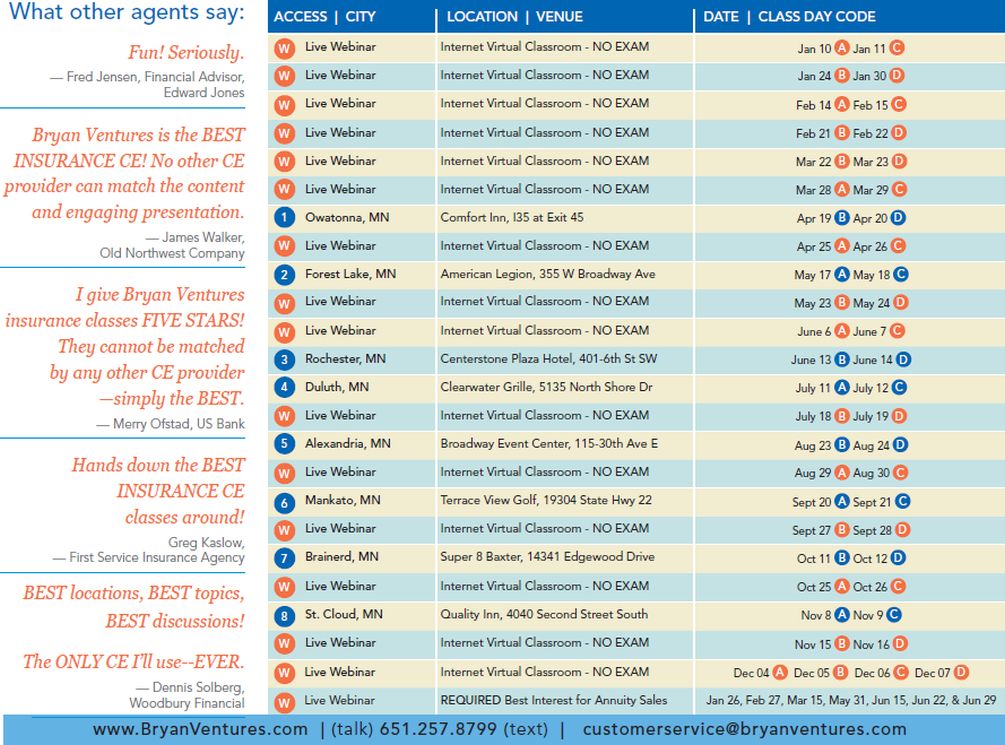This screenshot has height=745, width=1005.
Task: Select the B code circle after Jan 24
Action: coord(842,76)
